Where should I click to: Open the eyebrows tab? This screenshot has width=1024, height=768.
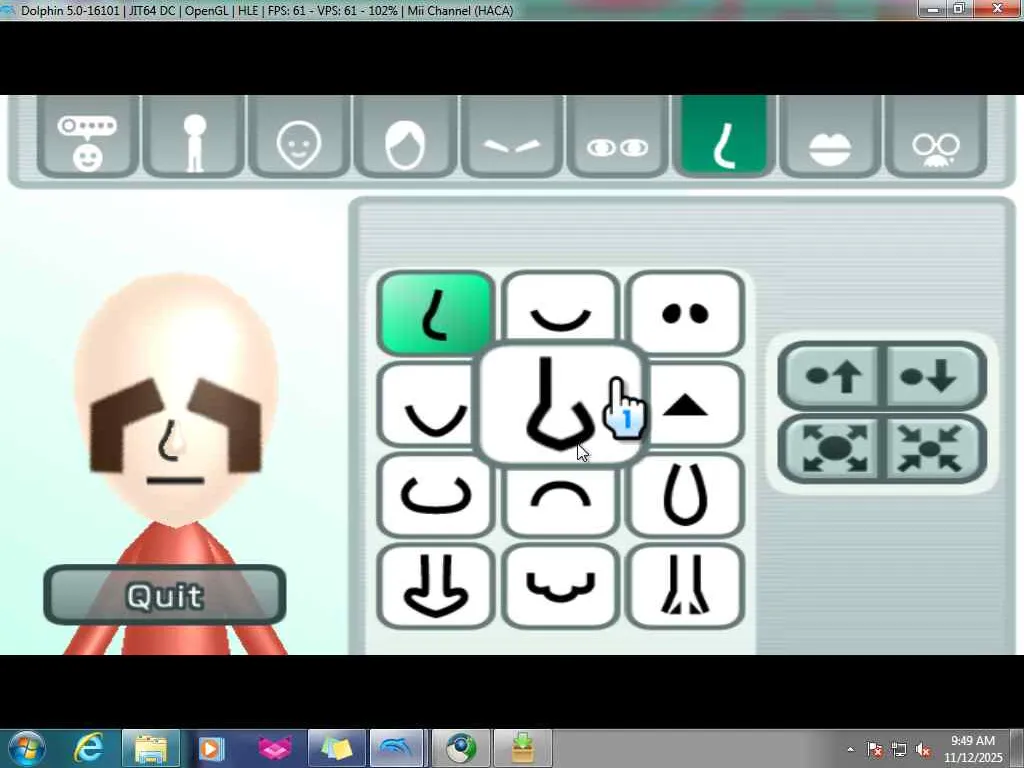coord(512,136)
